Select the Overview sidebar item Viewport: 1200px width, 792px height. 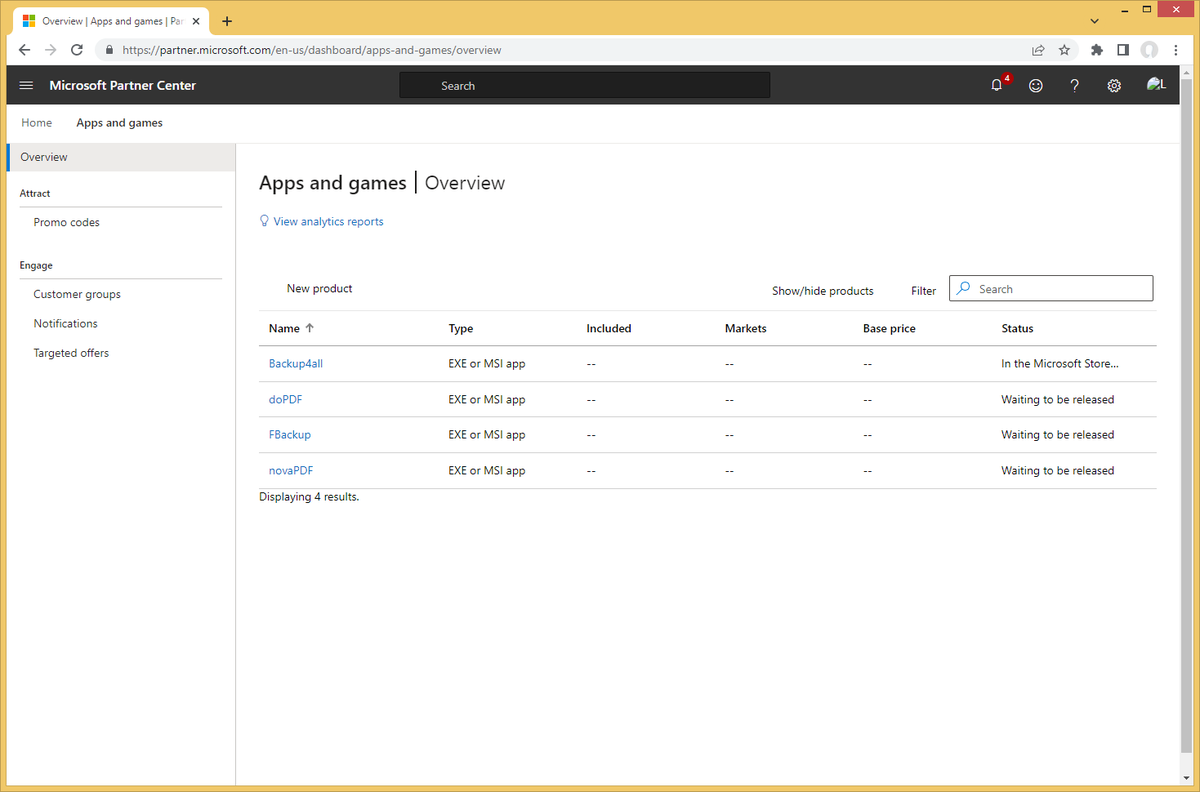click(121, 157)
